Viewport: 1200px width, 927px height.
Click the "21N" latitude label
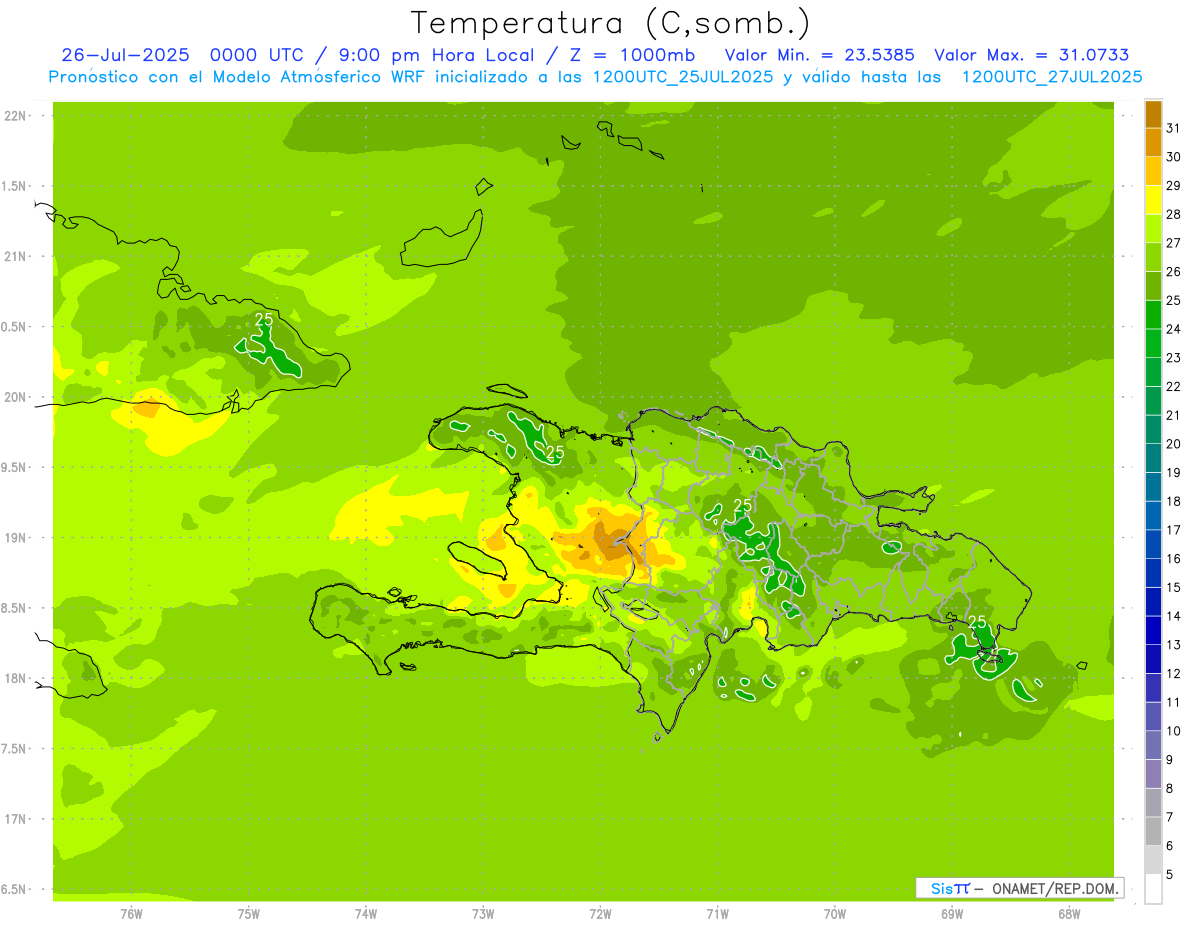coord(15,256)
